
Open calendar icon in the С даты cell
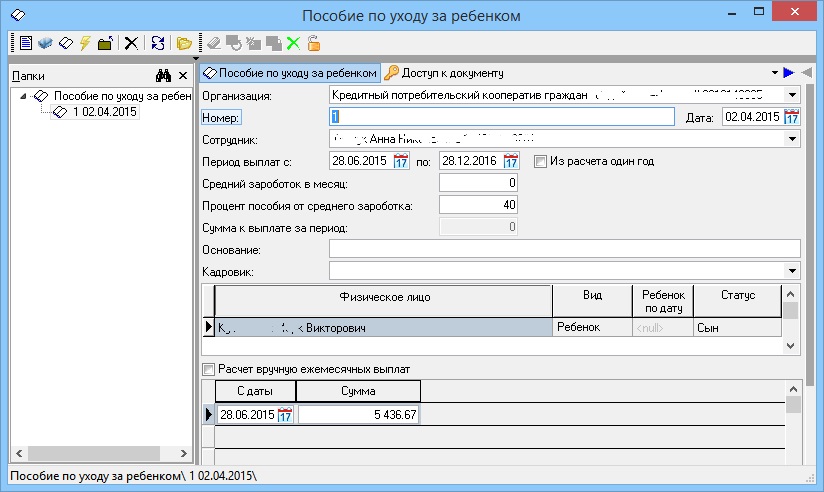285,415
